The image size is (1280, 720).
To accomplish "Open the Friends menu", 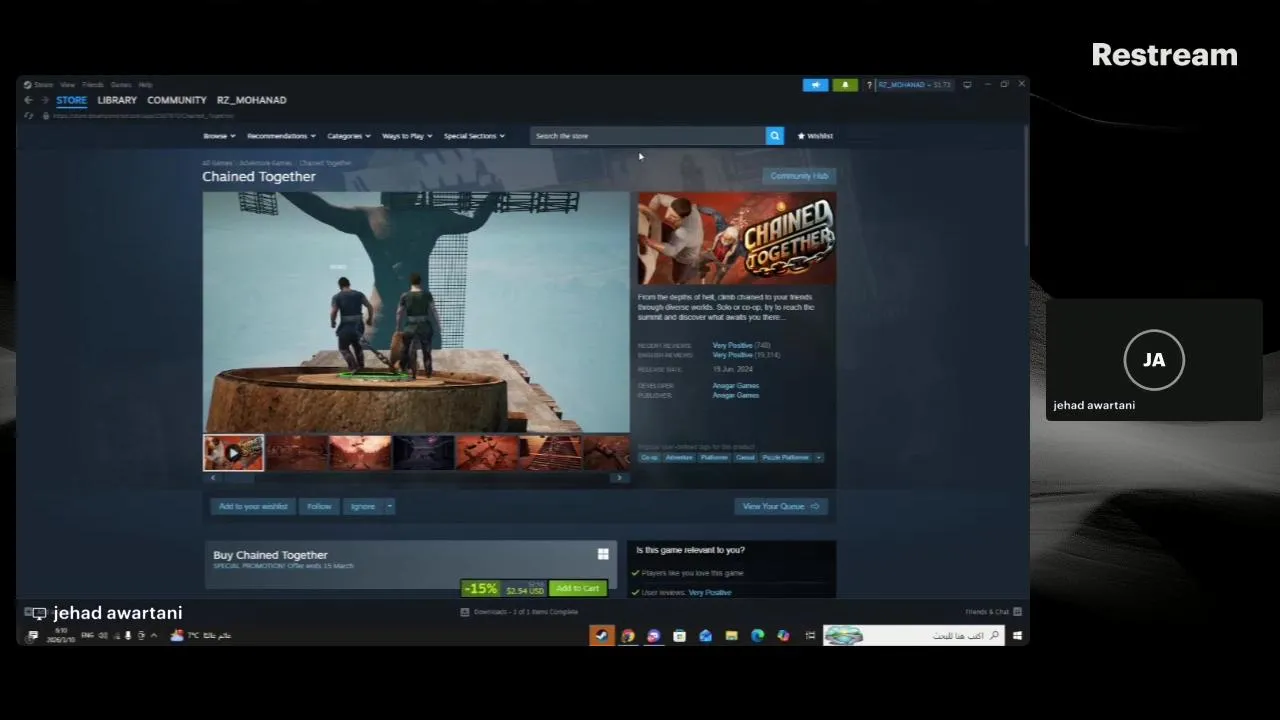I will [x=93, y=85].
